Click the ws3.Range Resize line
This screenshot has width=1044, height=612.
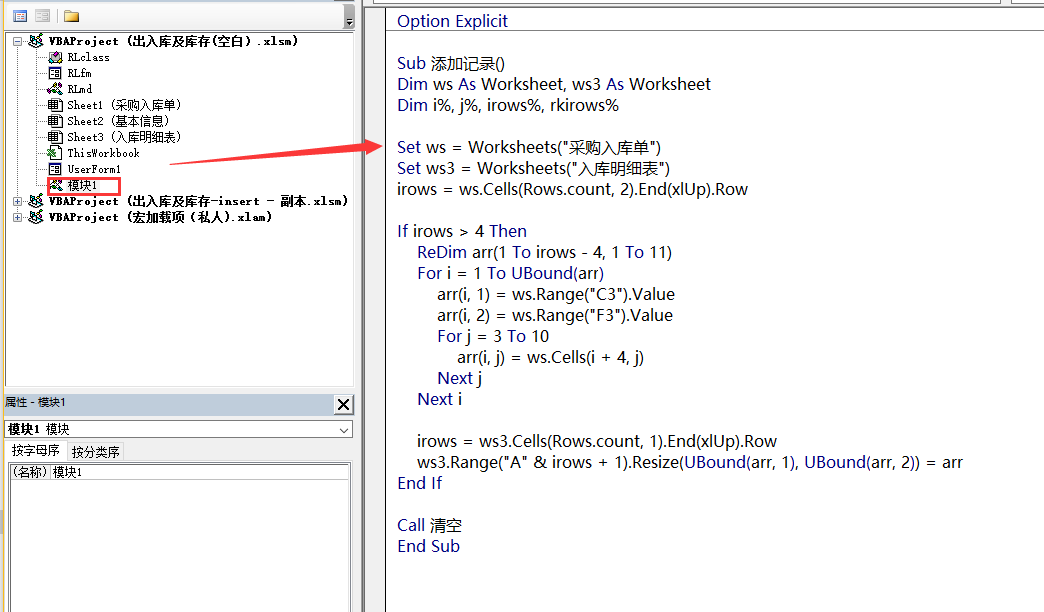pyautogui.click(x=690, y=462)
